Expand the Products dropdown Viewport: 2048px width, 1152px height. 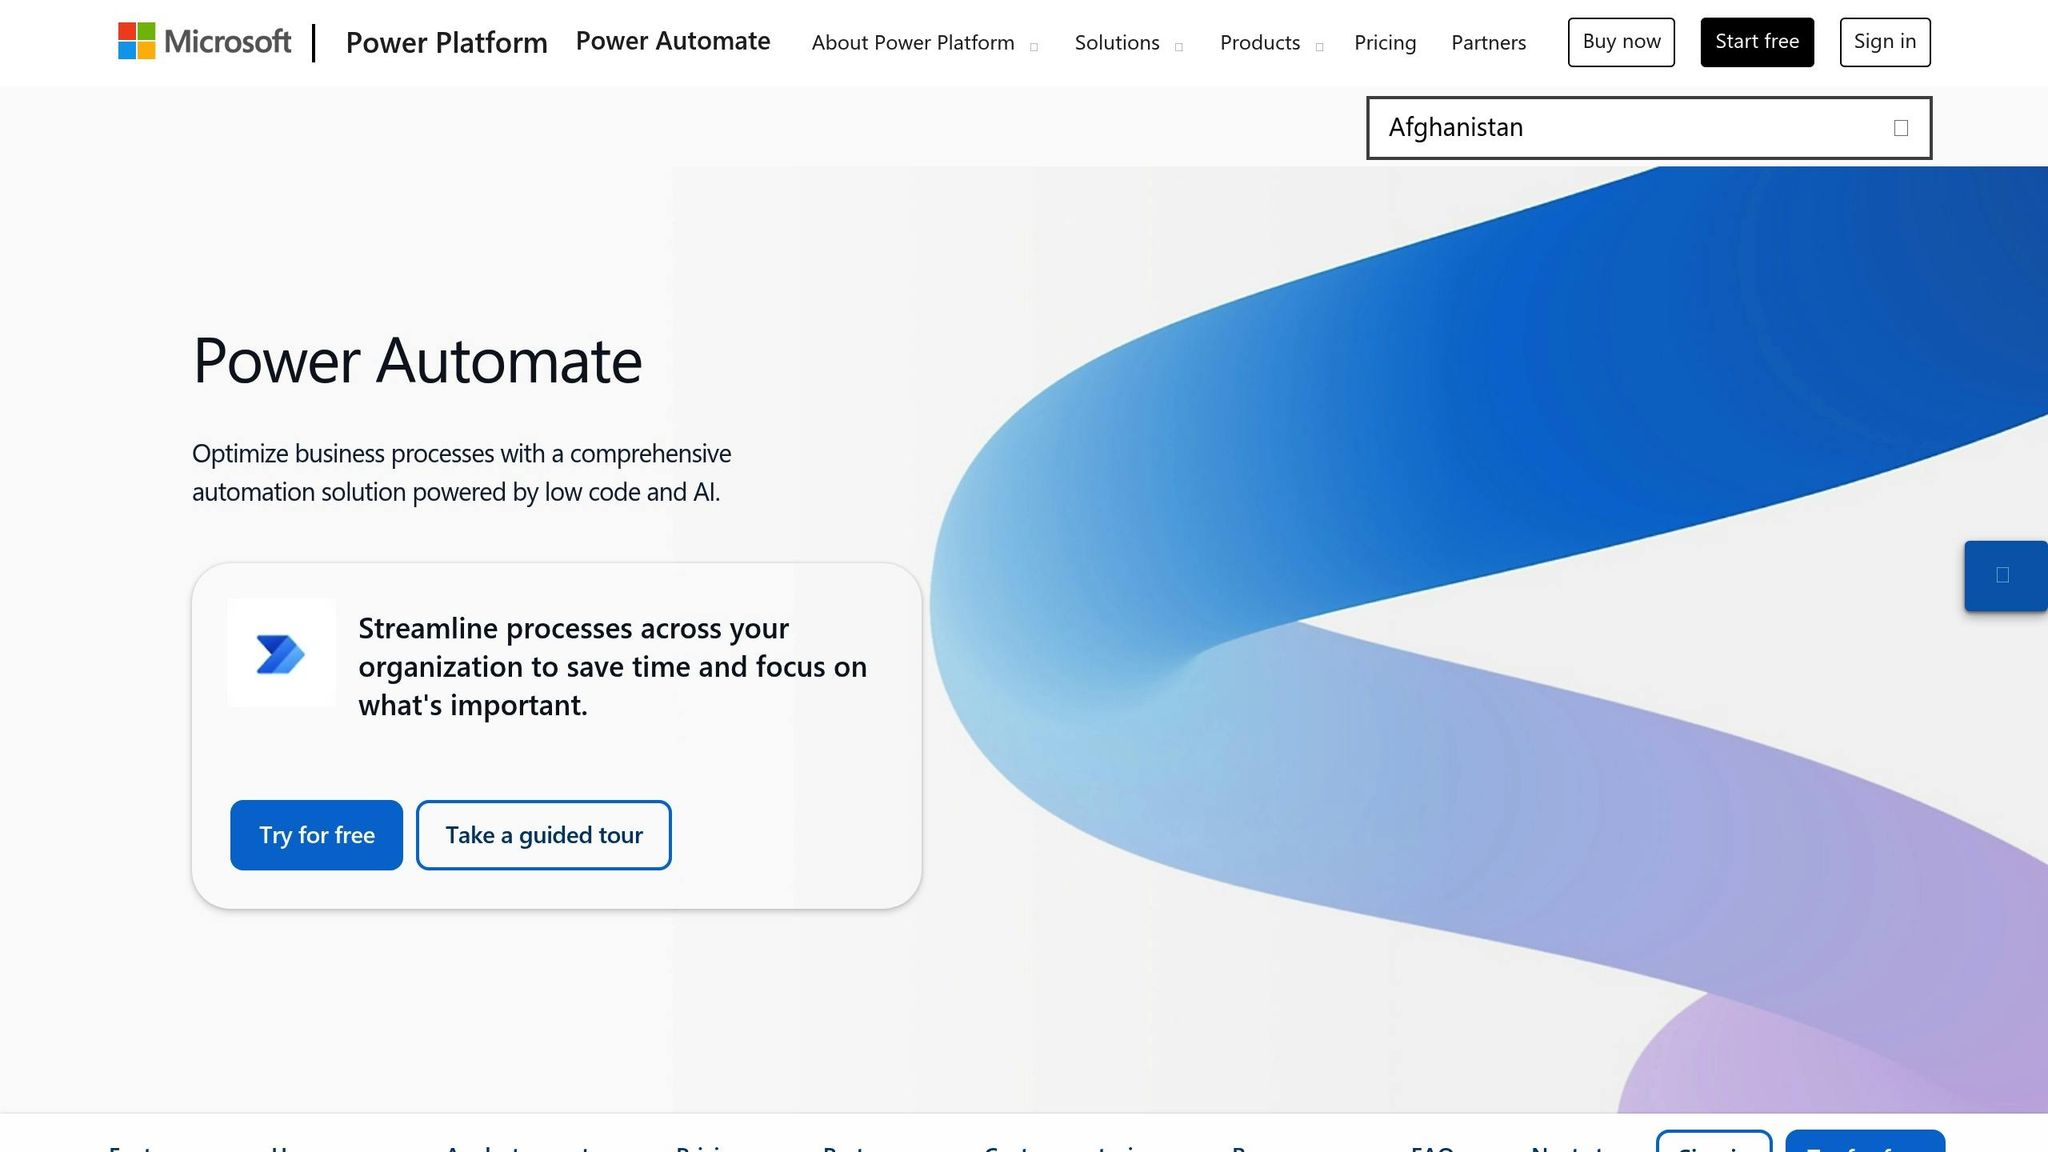1260,42
